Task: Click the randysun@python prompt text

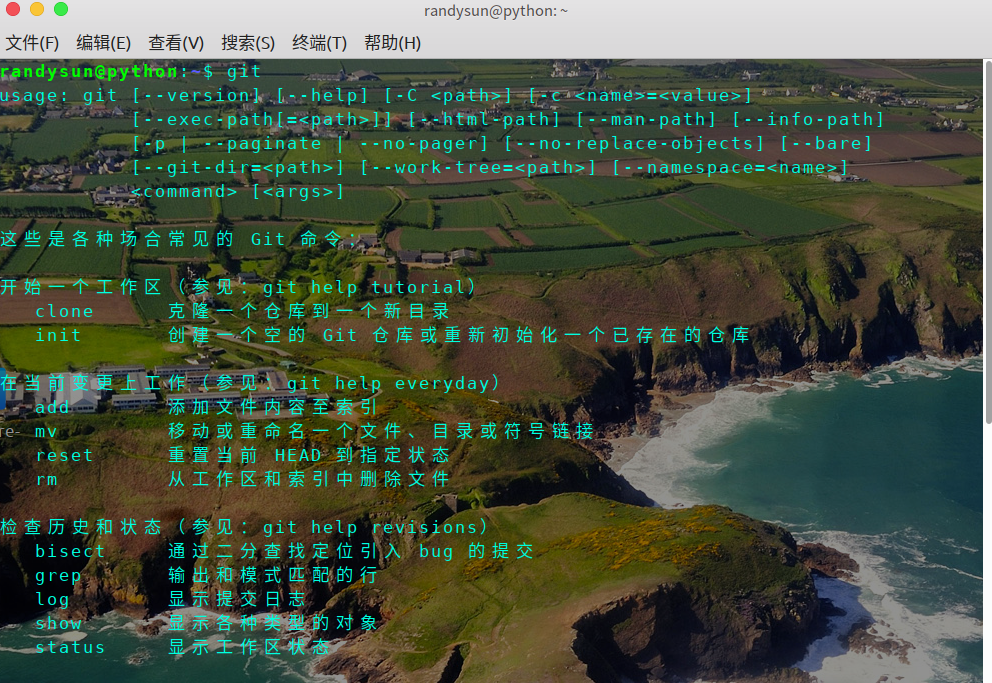Action: (90, 71)
